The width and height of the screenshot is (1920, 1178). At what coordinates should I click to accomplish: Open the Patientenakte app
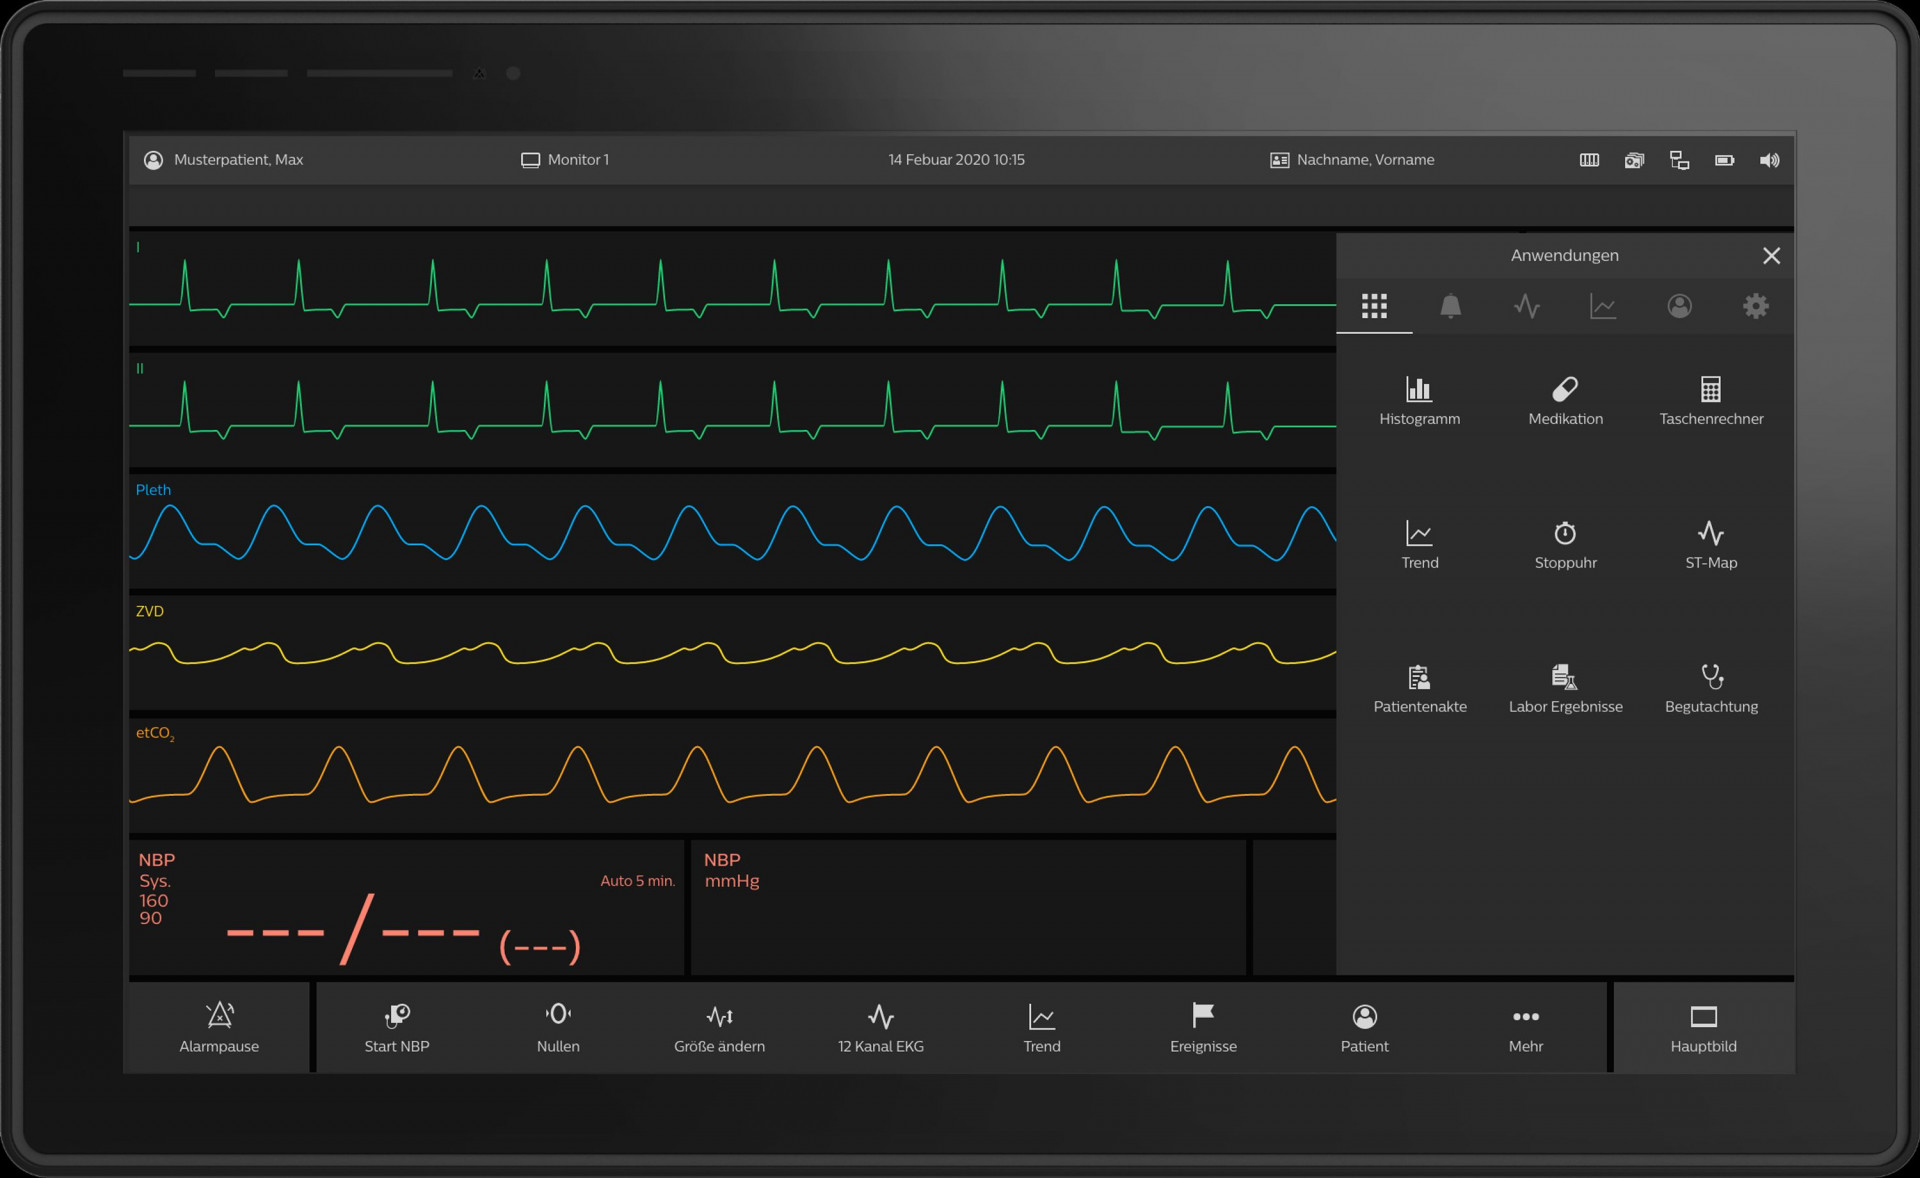(x=1419, y=688)
